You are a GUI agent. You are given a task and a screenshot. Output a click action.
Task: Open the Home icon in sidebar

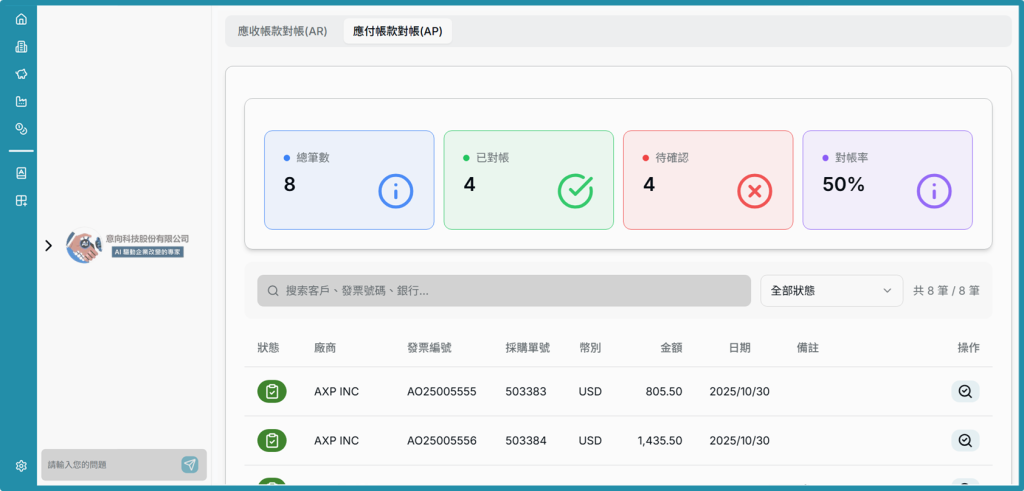point(21,19)
